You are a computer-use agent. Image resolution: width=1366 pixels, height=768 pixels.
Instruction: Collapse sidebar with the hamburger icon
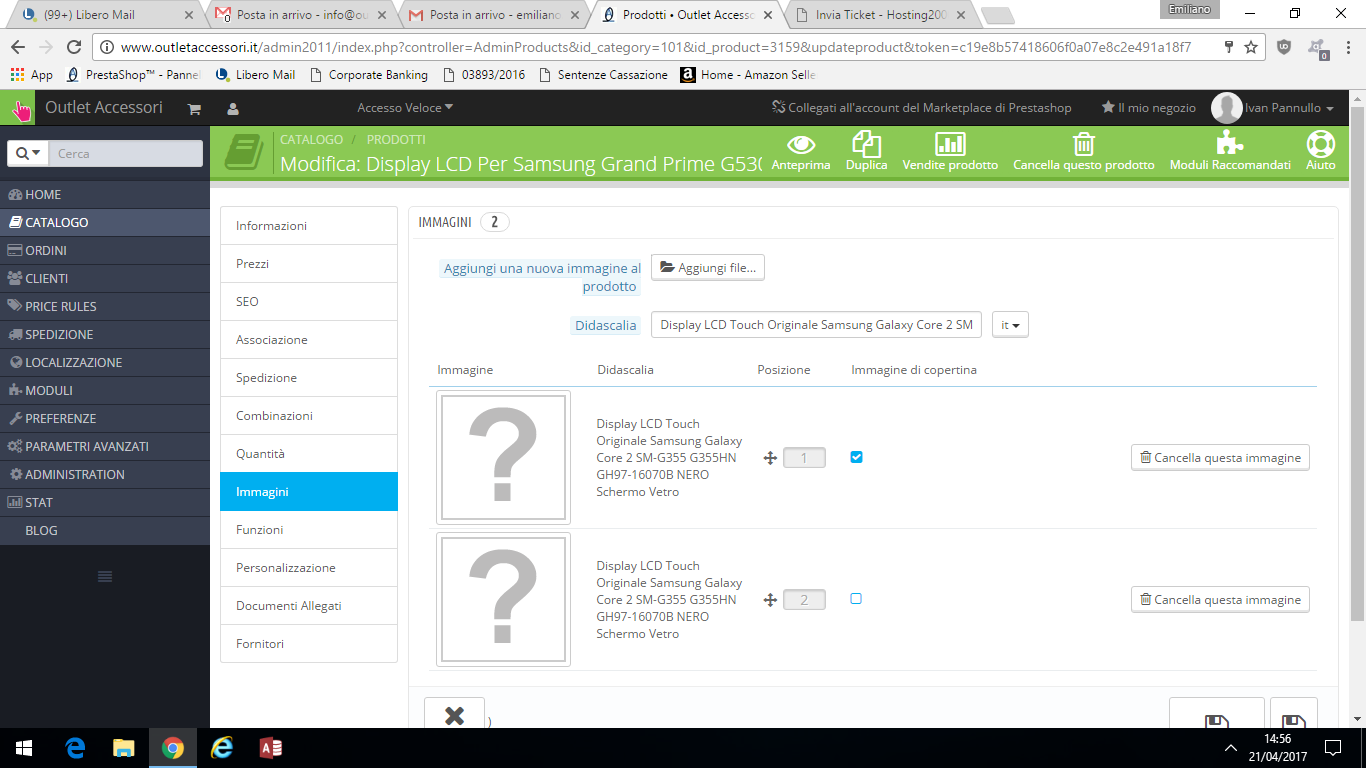pyautogui.click(x=104, y=576)
